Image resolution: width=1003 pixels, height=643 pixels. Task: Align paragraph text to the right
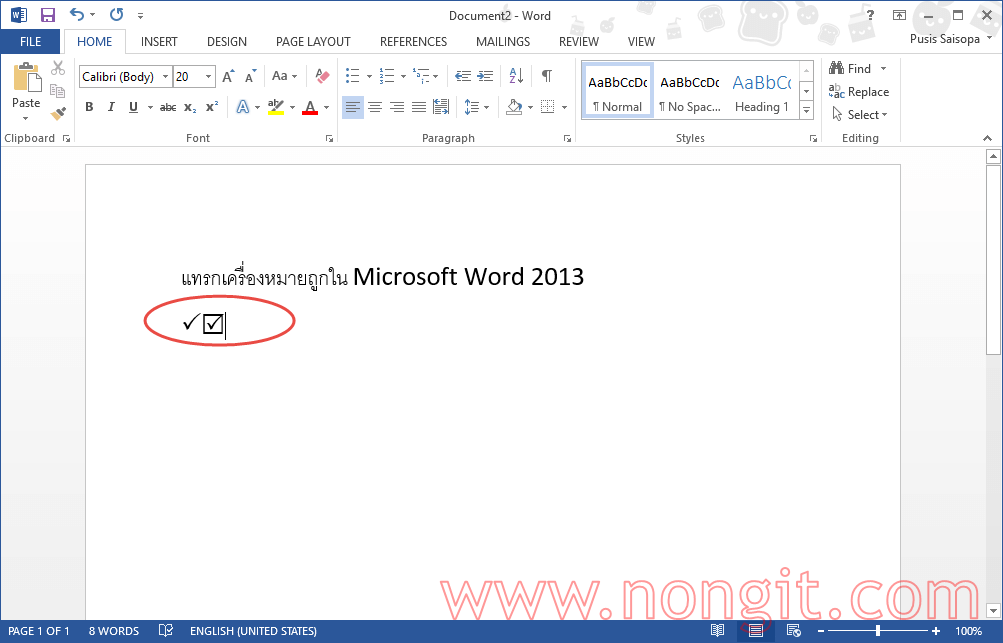point(397,107)
